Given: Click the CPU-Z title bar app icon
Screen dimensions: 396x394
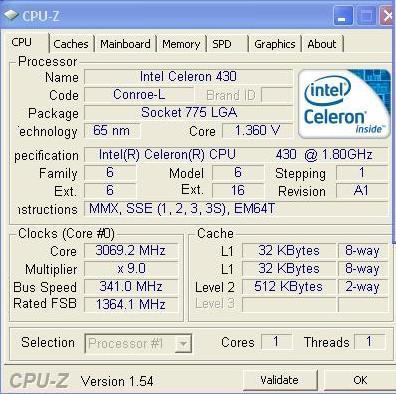Looking at the screenshot, I should pyautogui.click(x=11, y=15).
